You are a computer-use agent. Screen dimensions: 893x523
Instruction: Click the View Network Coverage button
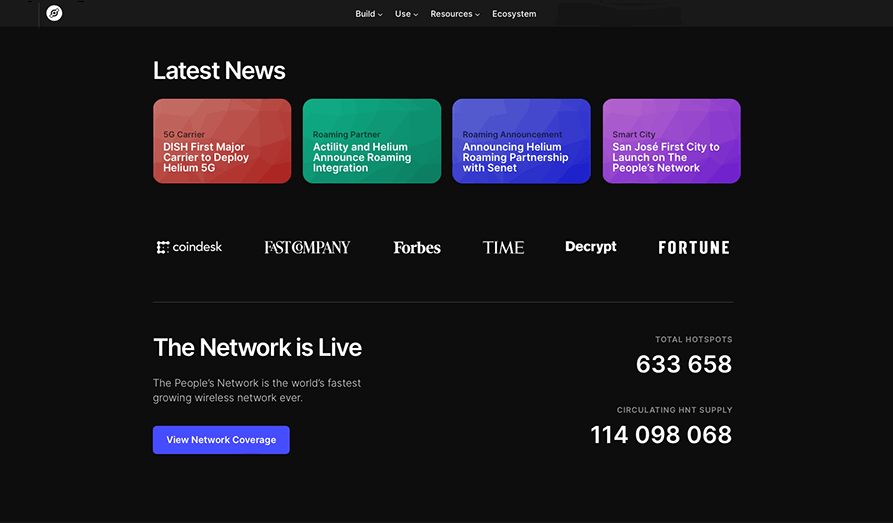coord(221,440)
